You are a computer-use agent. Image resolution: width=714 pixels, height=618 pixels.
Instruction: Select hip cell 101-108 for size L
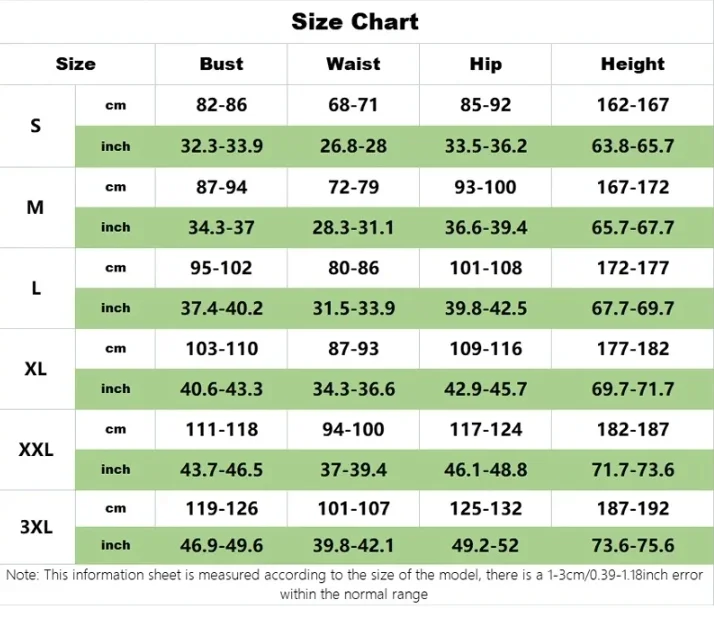(485, 268)
